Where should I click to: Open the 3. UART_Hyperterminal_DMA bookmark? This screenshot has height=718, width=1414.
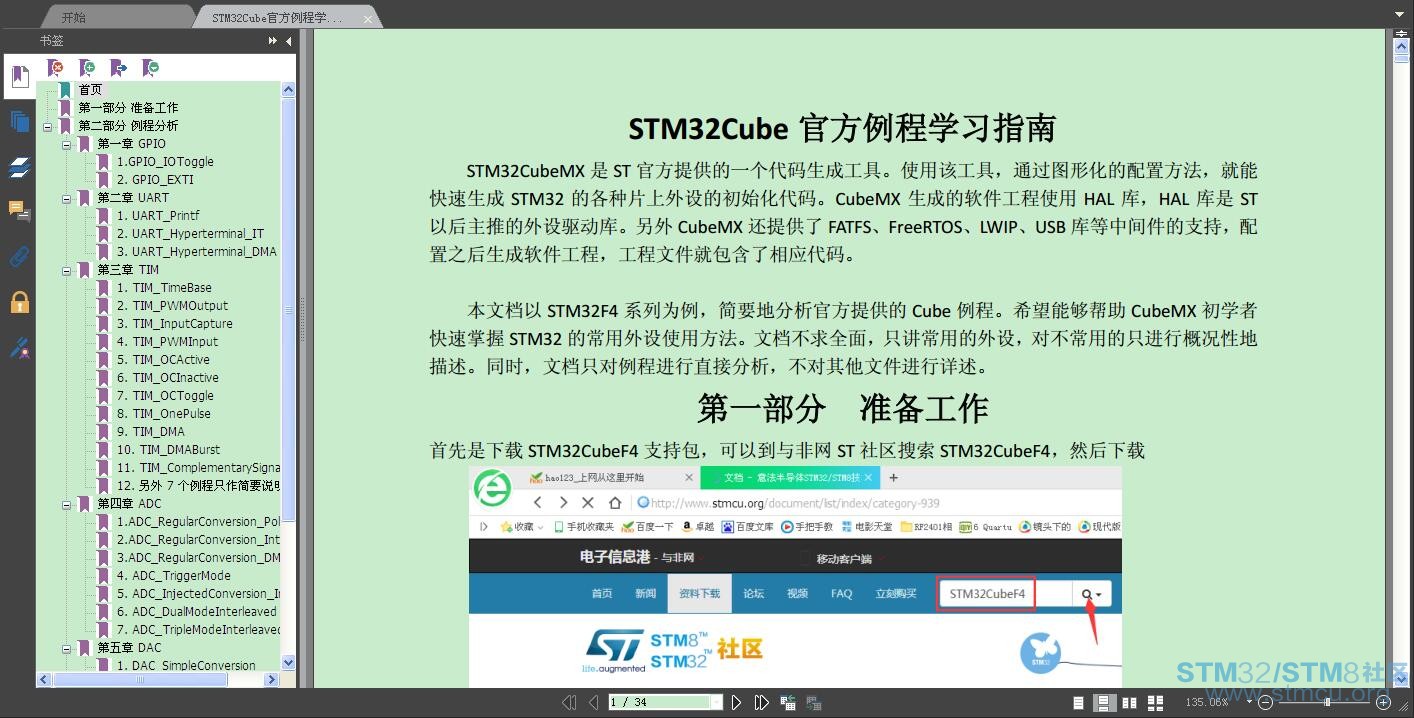coord(196,252)
